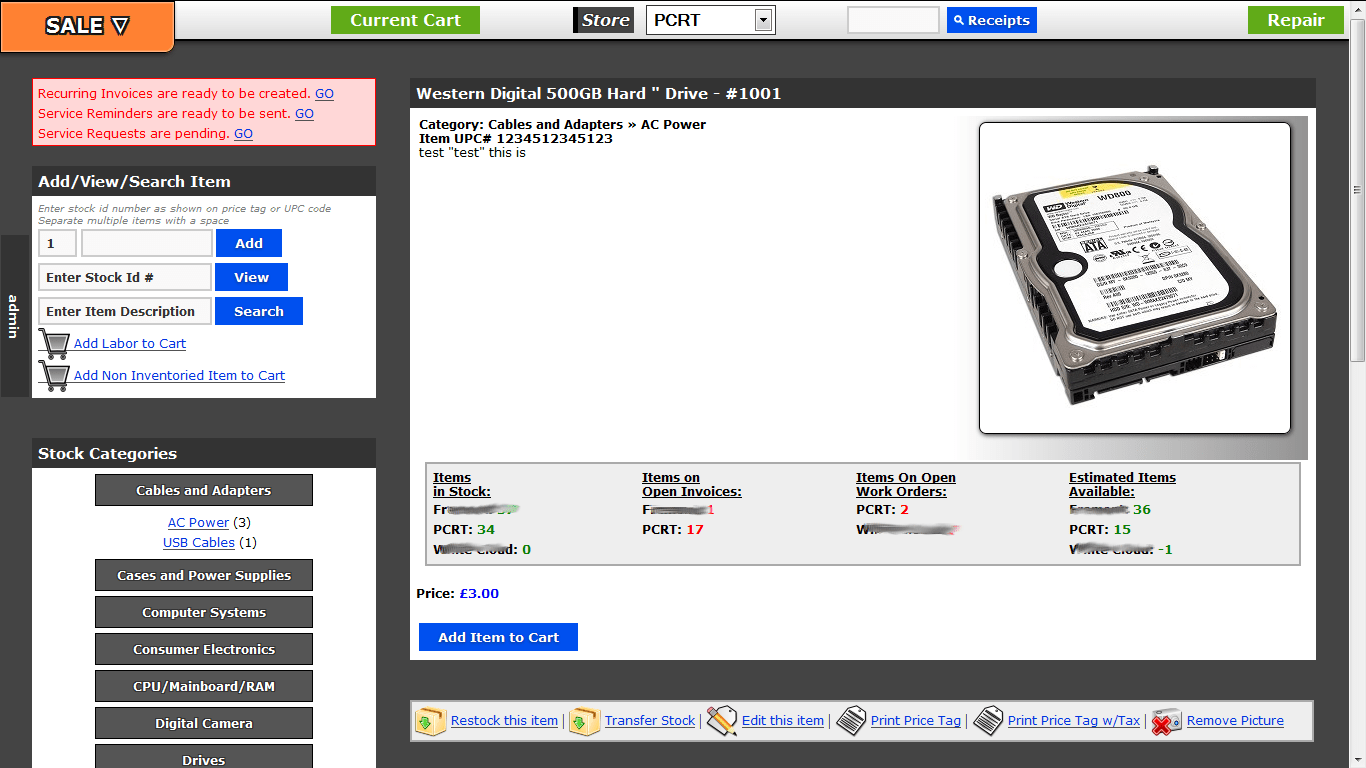This screenshot has width=1366, height=768.
Task: Click GO for Recurring Invoices
Action: pyautogui.click(x=324, y=94)
